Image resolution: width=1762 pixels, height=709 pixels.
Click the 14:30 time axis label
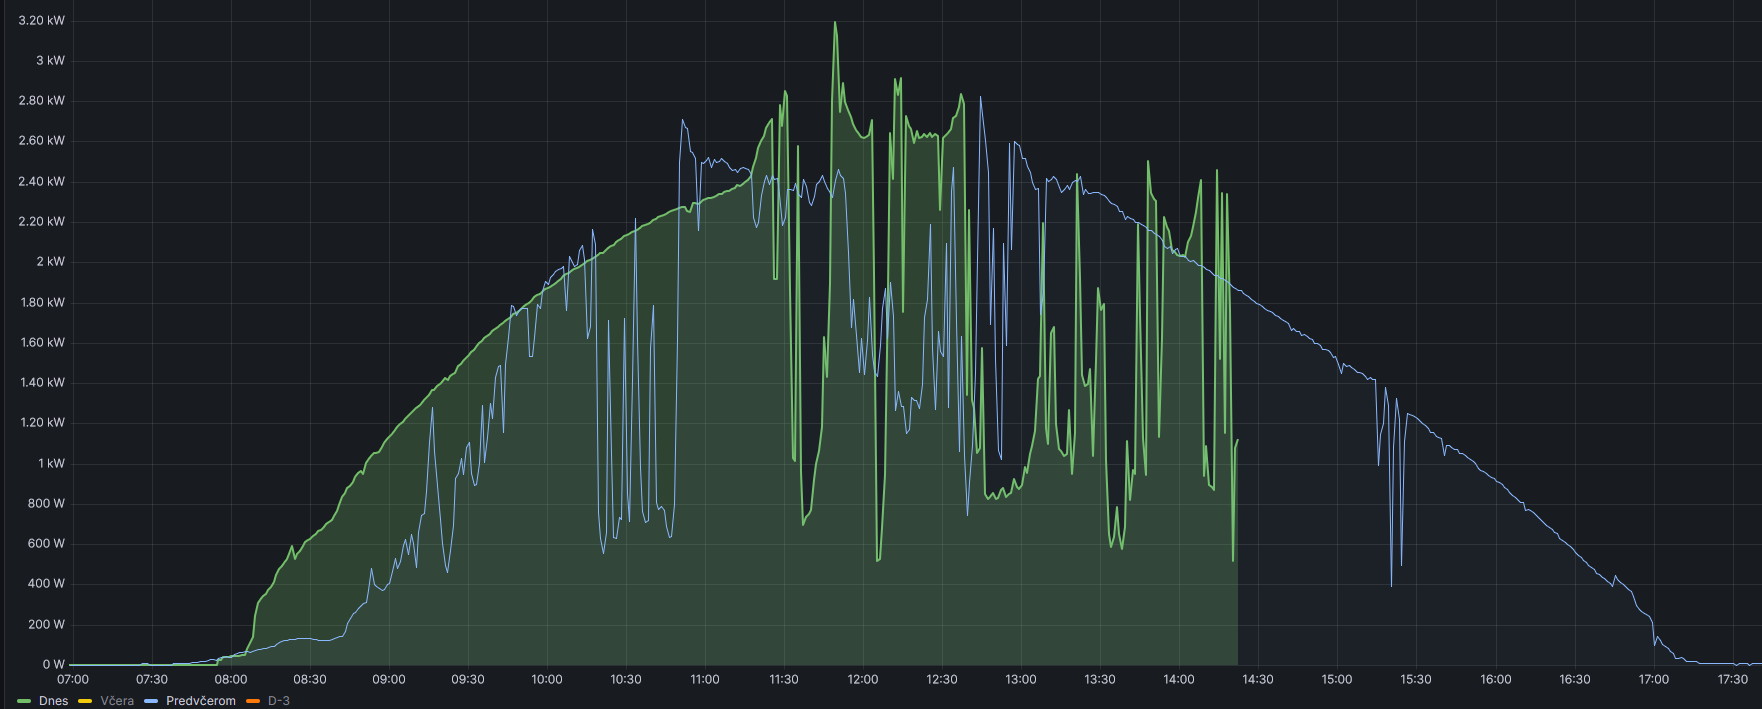pyautogui.click(x=1257, y=680)
